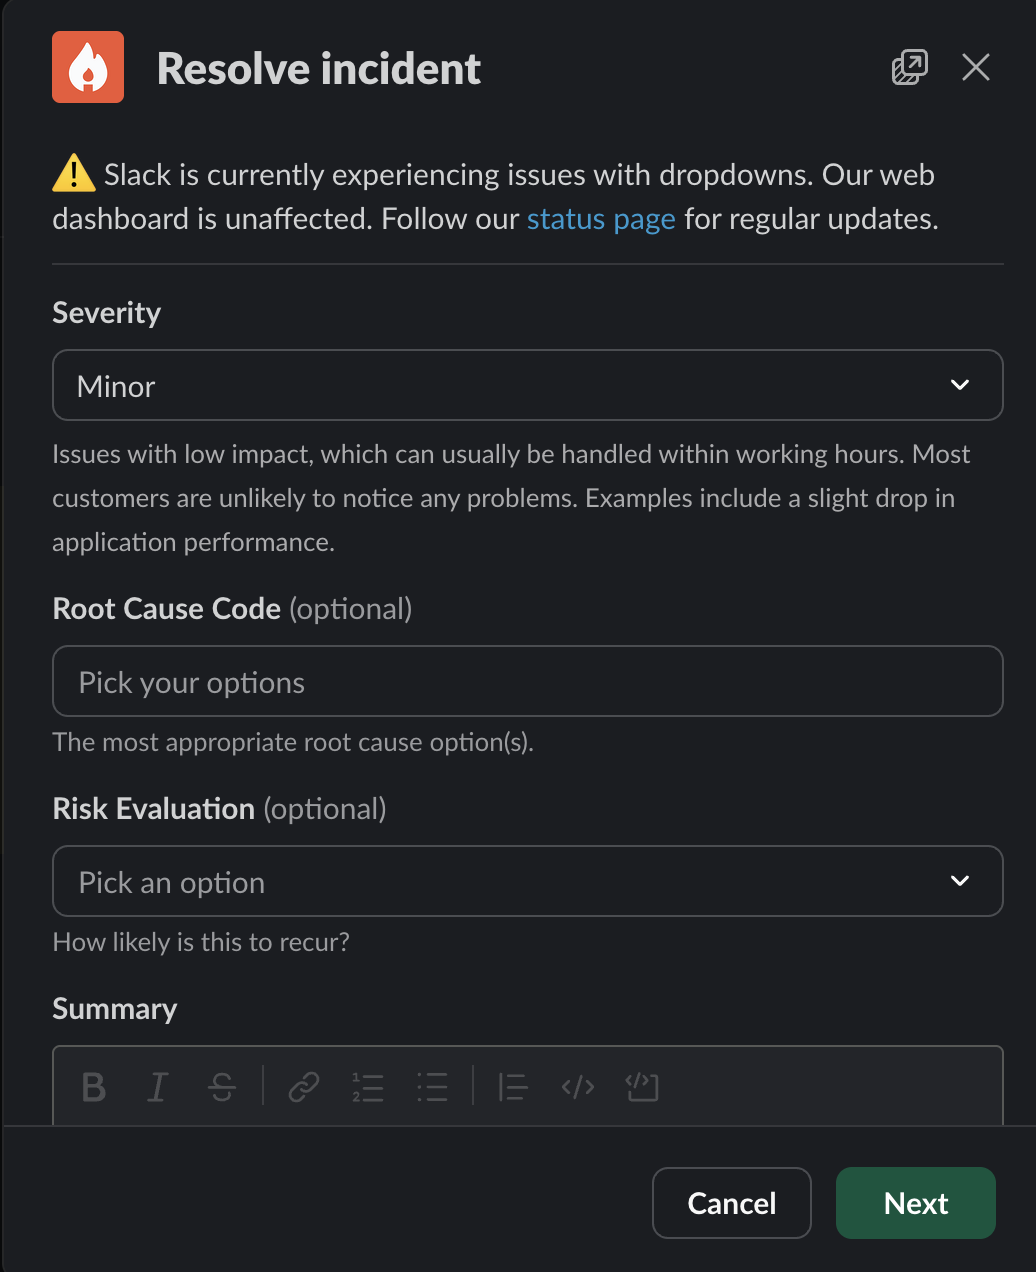Apply blockquote formatting
Image resolution: width=1036 pixels, height=1272 pixels.
(x=513, y=1086)
